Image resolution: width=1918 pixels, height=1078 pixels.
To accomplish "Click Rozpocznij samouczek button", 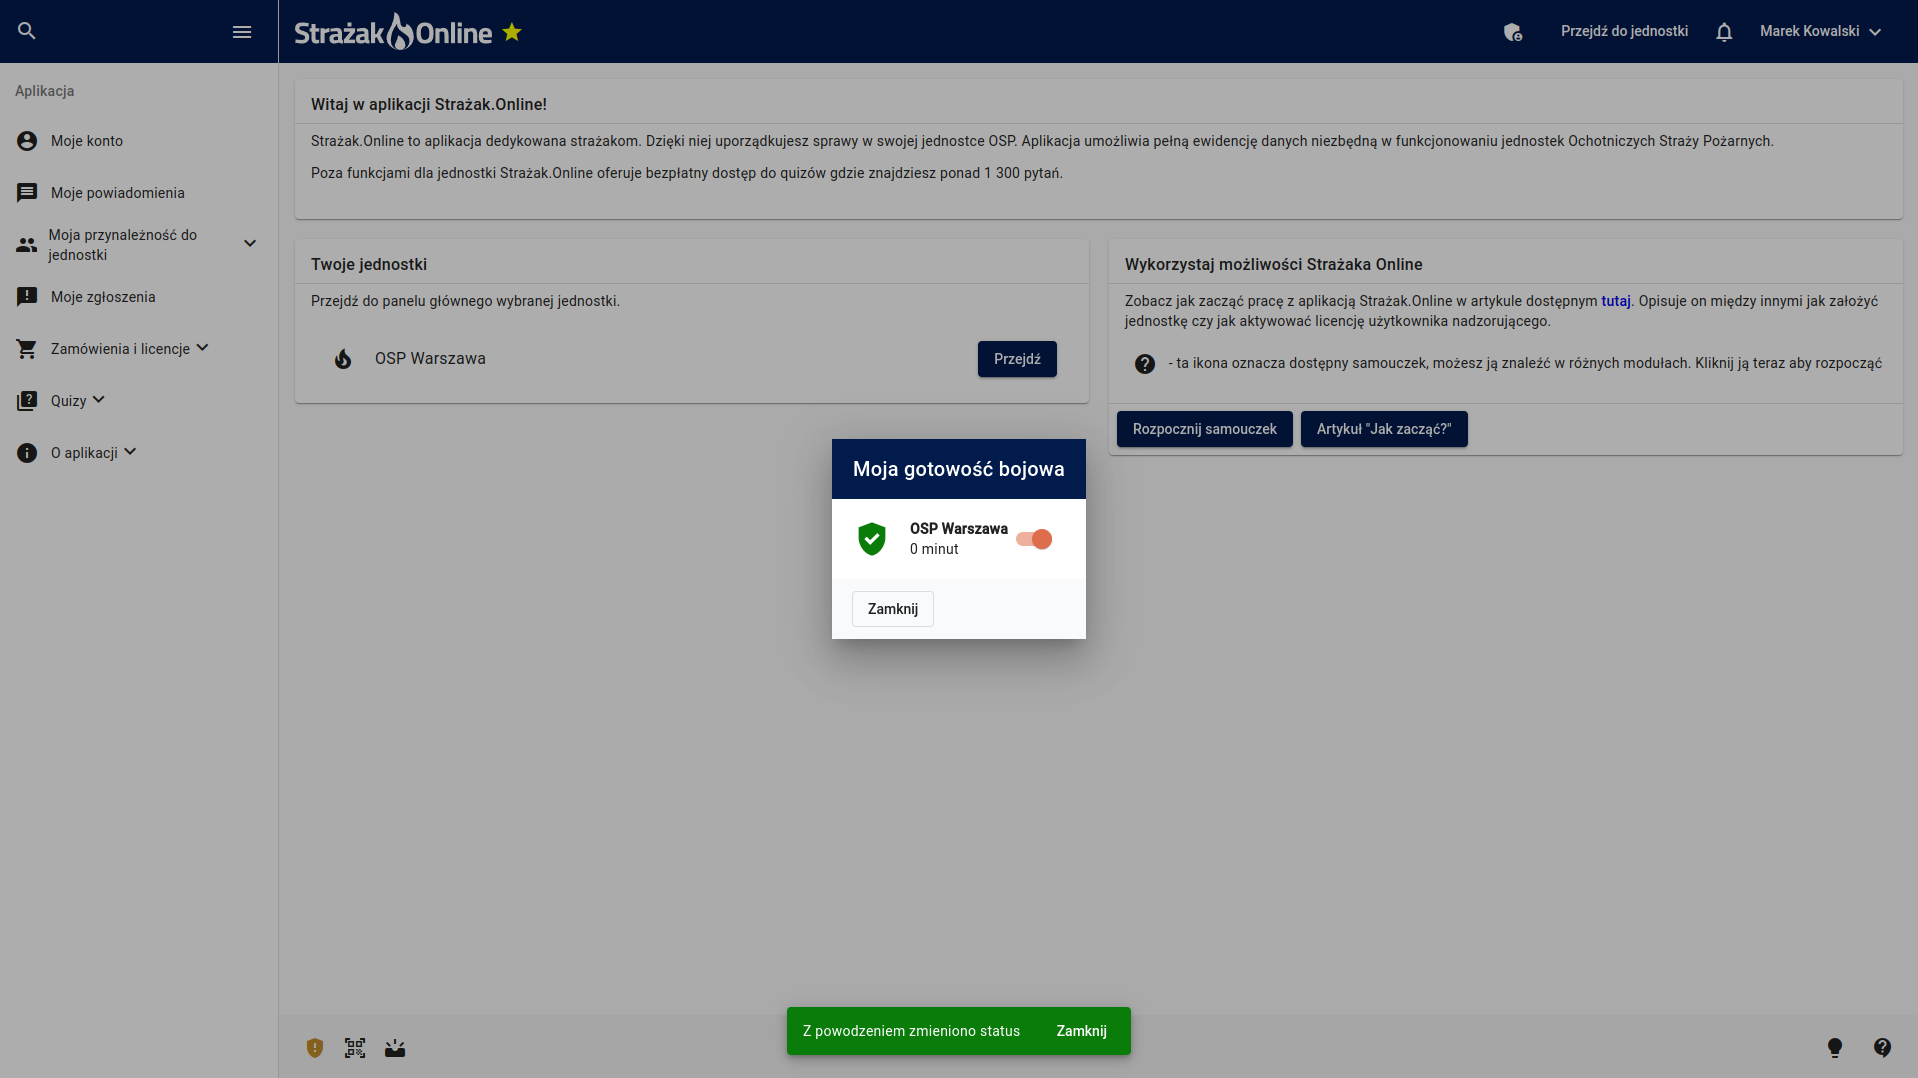I will click(1204, 429).
